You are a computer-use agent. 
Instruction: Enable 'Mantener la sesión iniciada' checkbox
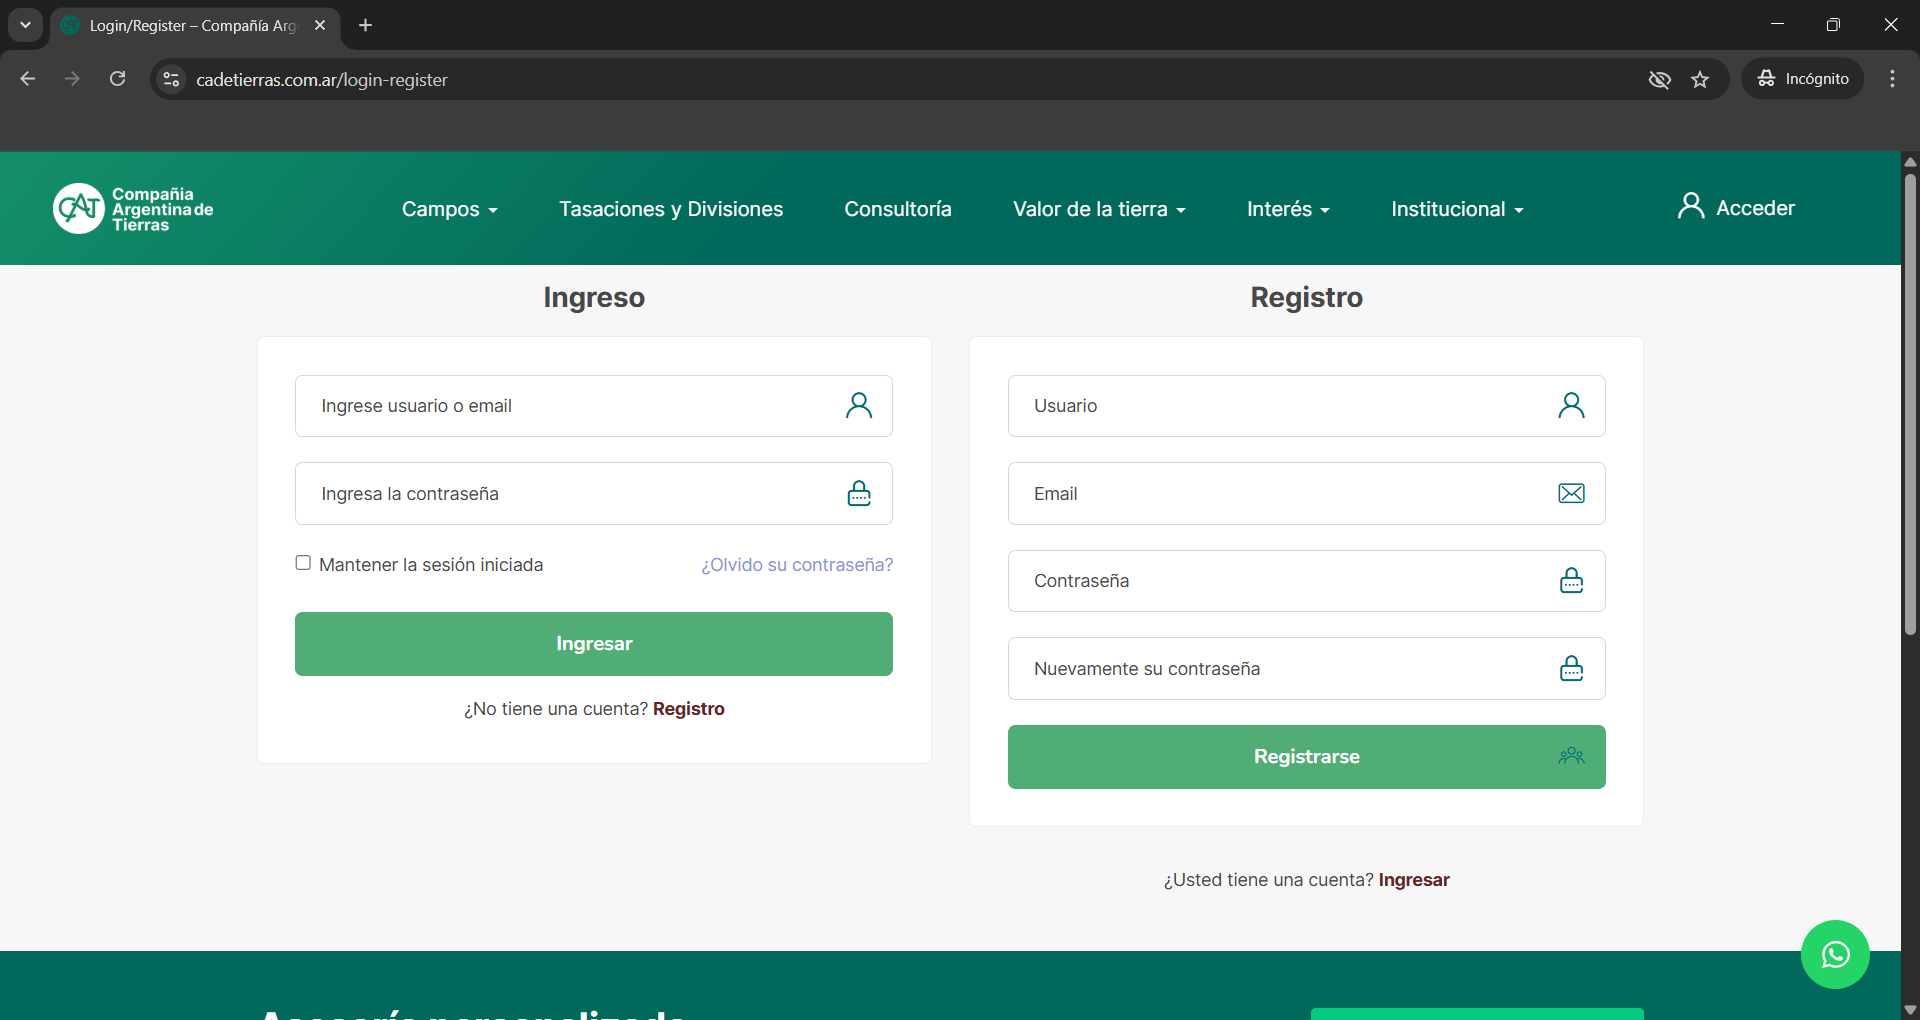[303, 563]
